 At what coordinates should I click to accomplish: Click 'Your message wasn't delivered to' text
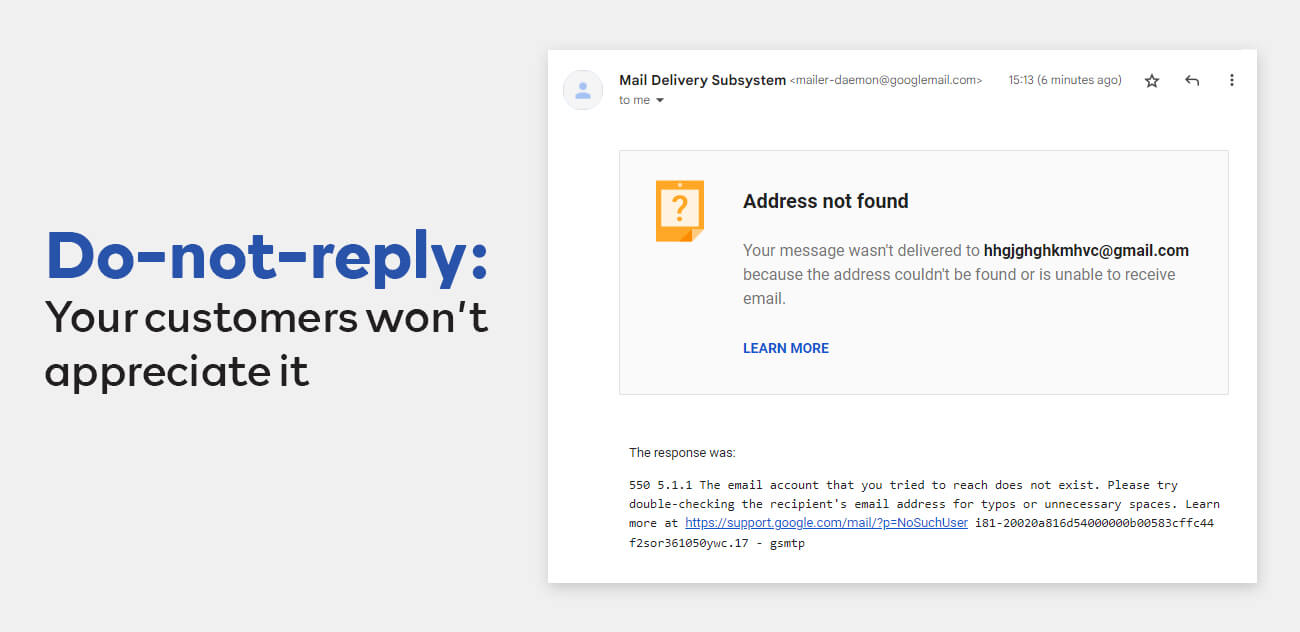[861, 250]
